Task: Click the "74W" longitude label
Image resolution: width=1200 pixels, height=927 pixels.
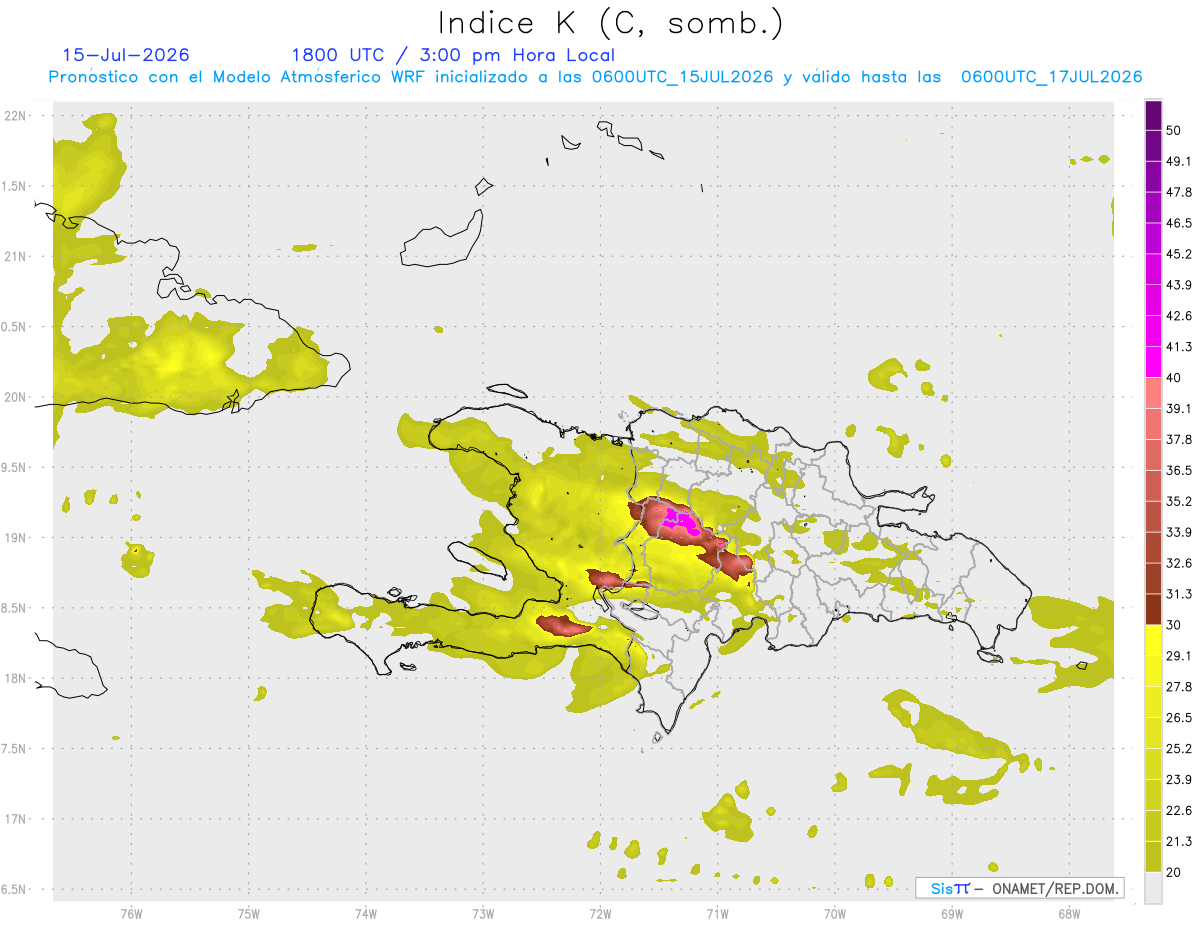Action: click(x=365, y=913)
